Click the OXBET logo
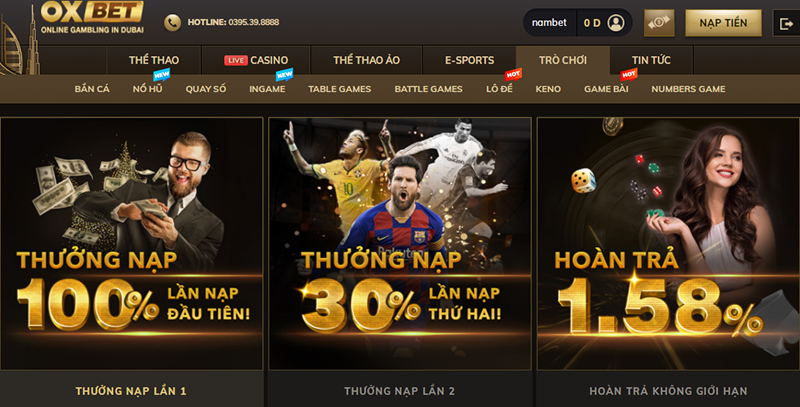Image resolution: width=800 pixels, height=407 pixels. 92,17
